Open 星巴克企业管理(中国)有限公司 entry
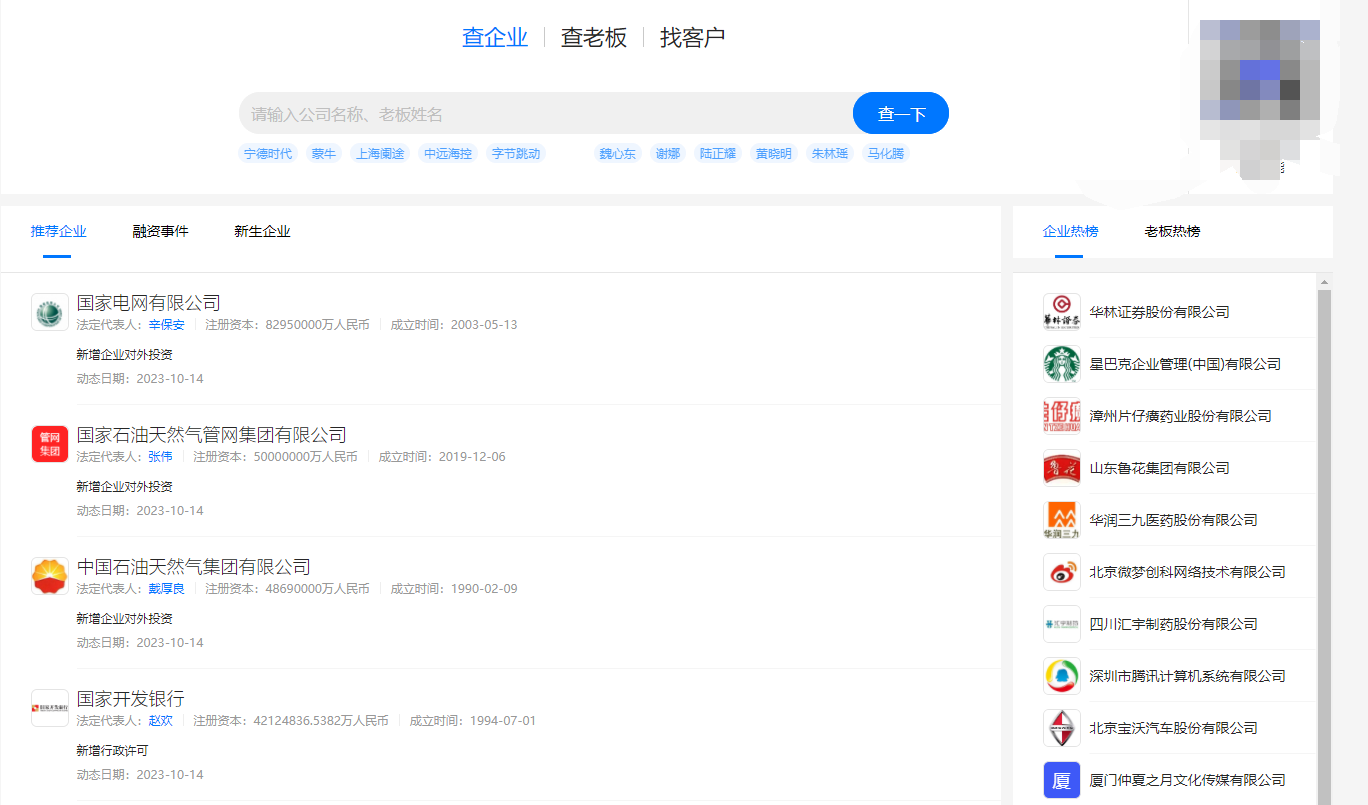This screenshot has width=1368, height=805. [1185, 364]
